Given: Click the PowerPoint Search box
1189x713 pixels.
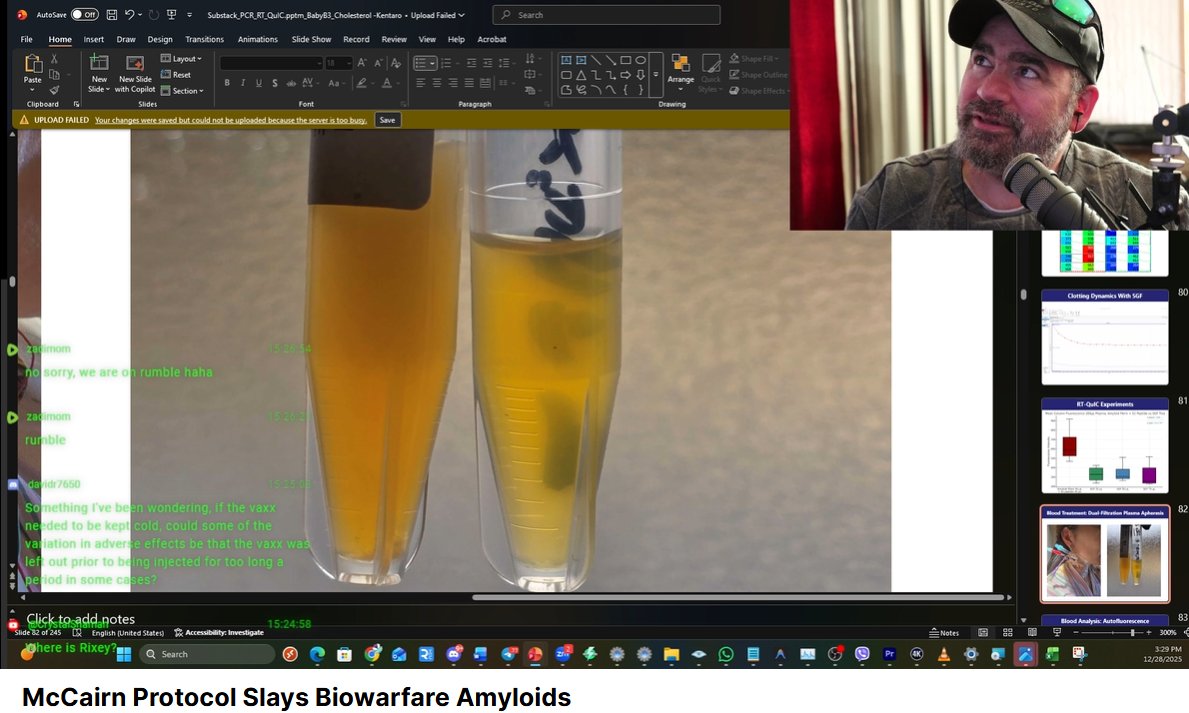Looking at the screenshot, I should [x=607, y=14].
